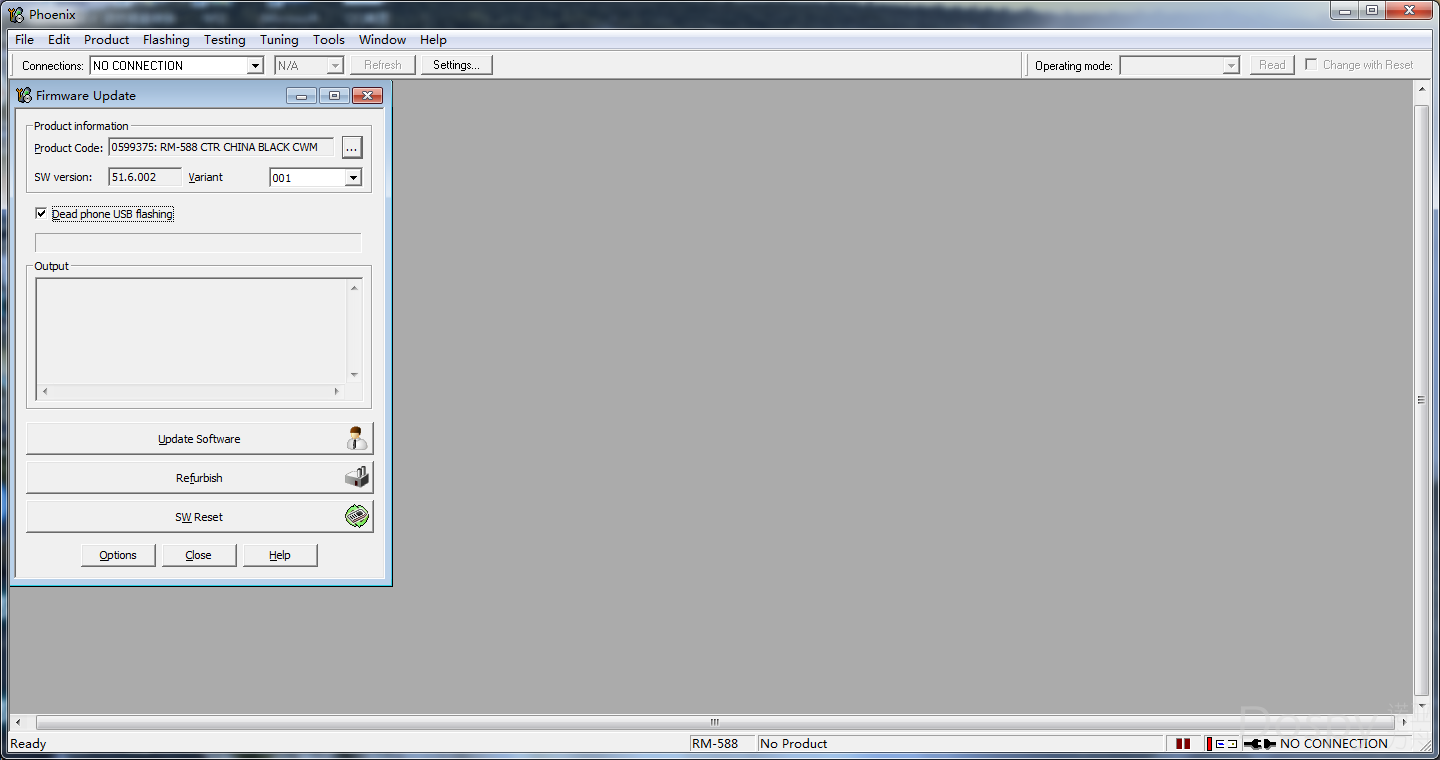Viewport: 1440px width, 760px height.
Task: Click the Update Software button
Action: 199,438
